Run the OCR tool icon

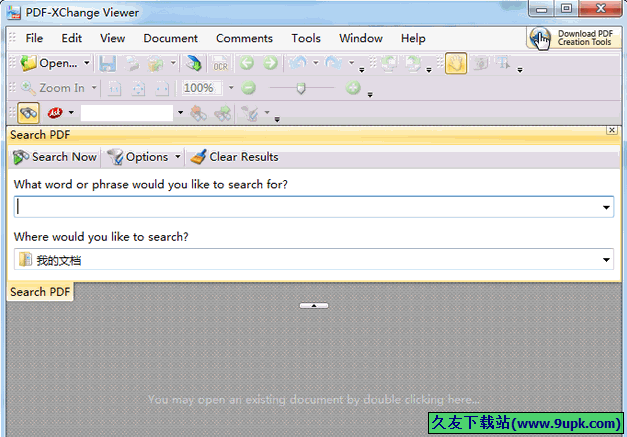click(x=220, y=64)
